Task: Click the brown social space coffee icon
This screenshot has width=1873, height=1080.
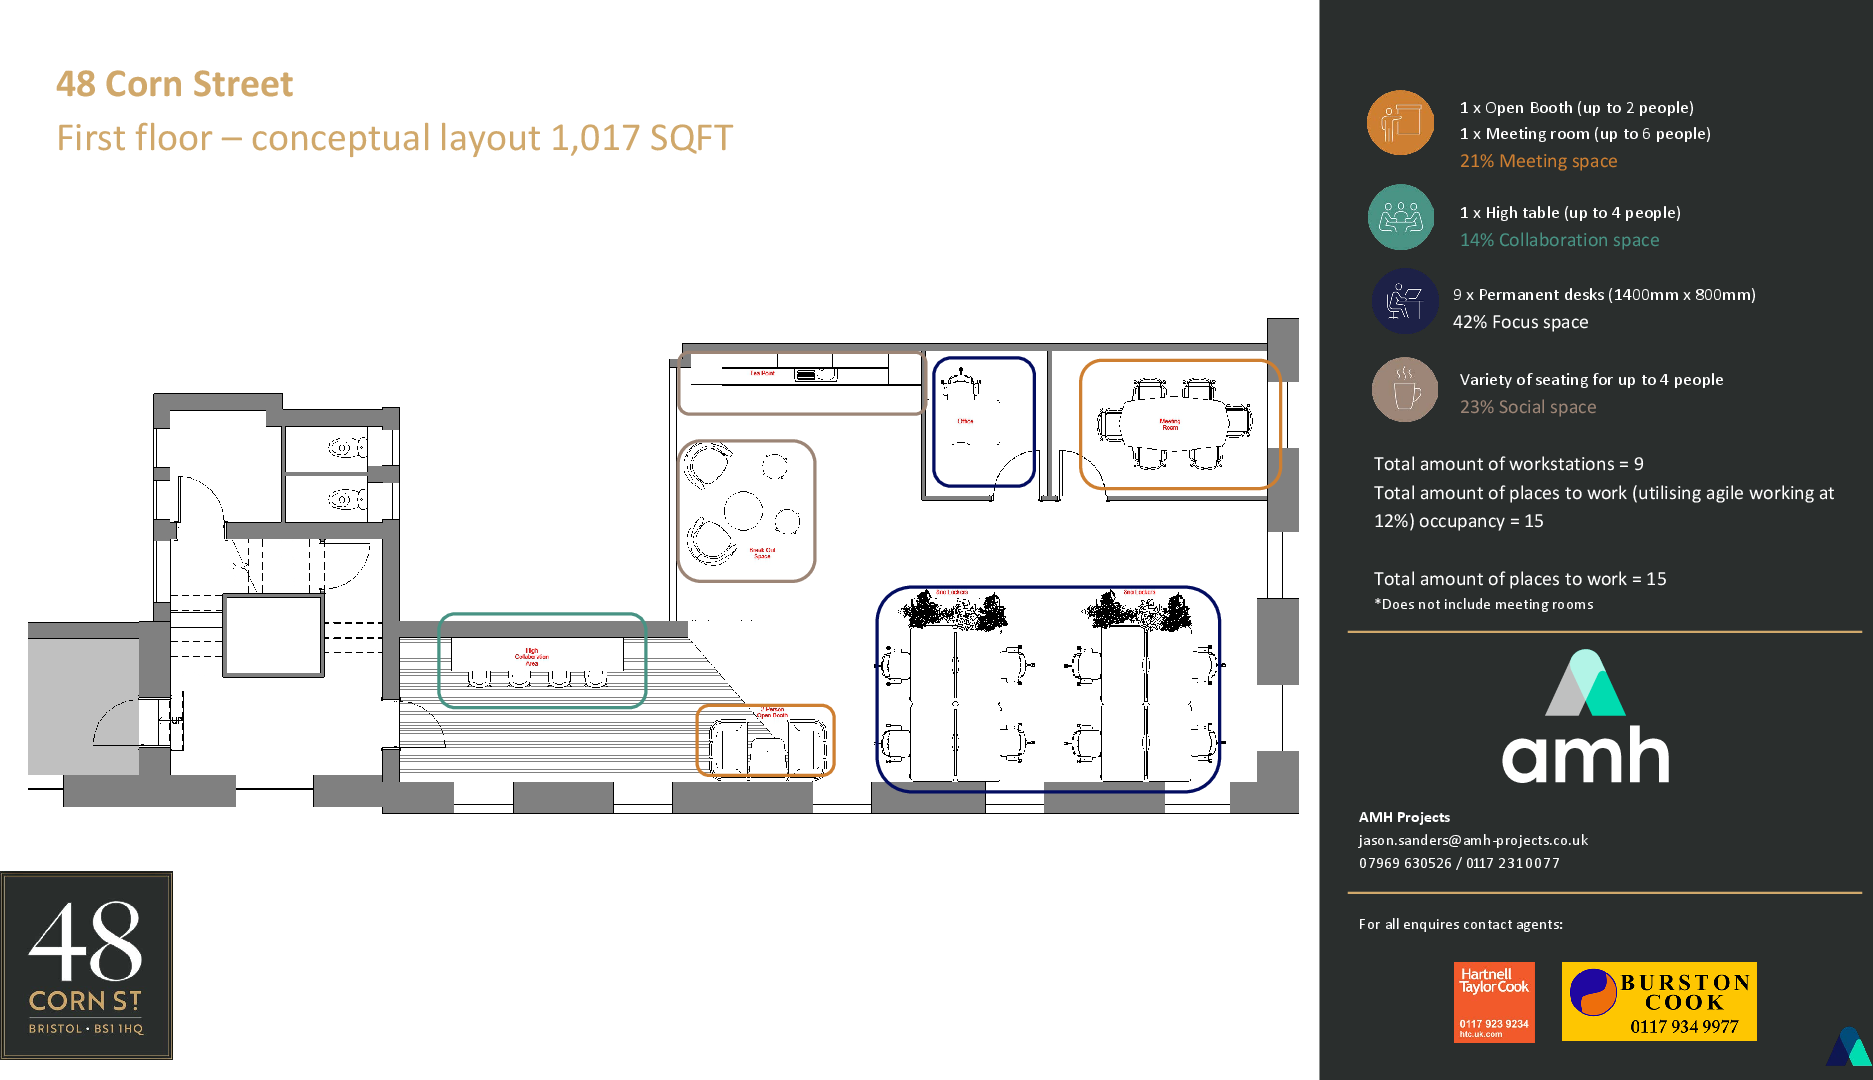Action: coord(1404,390)
